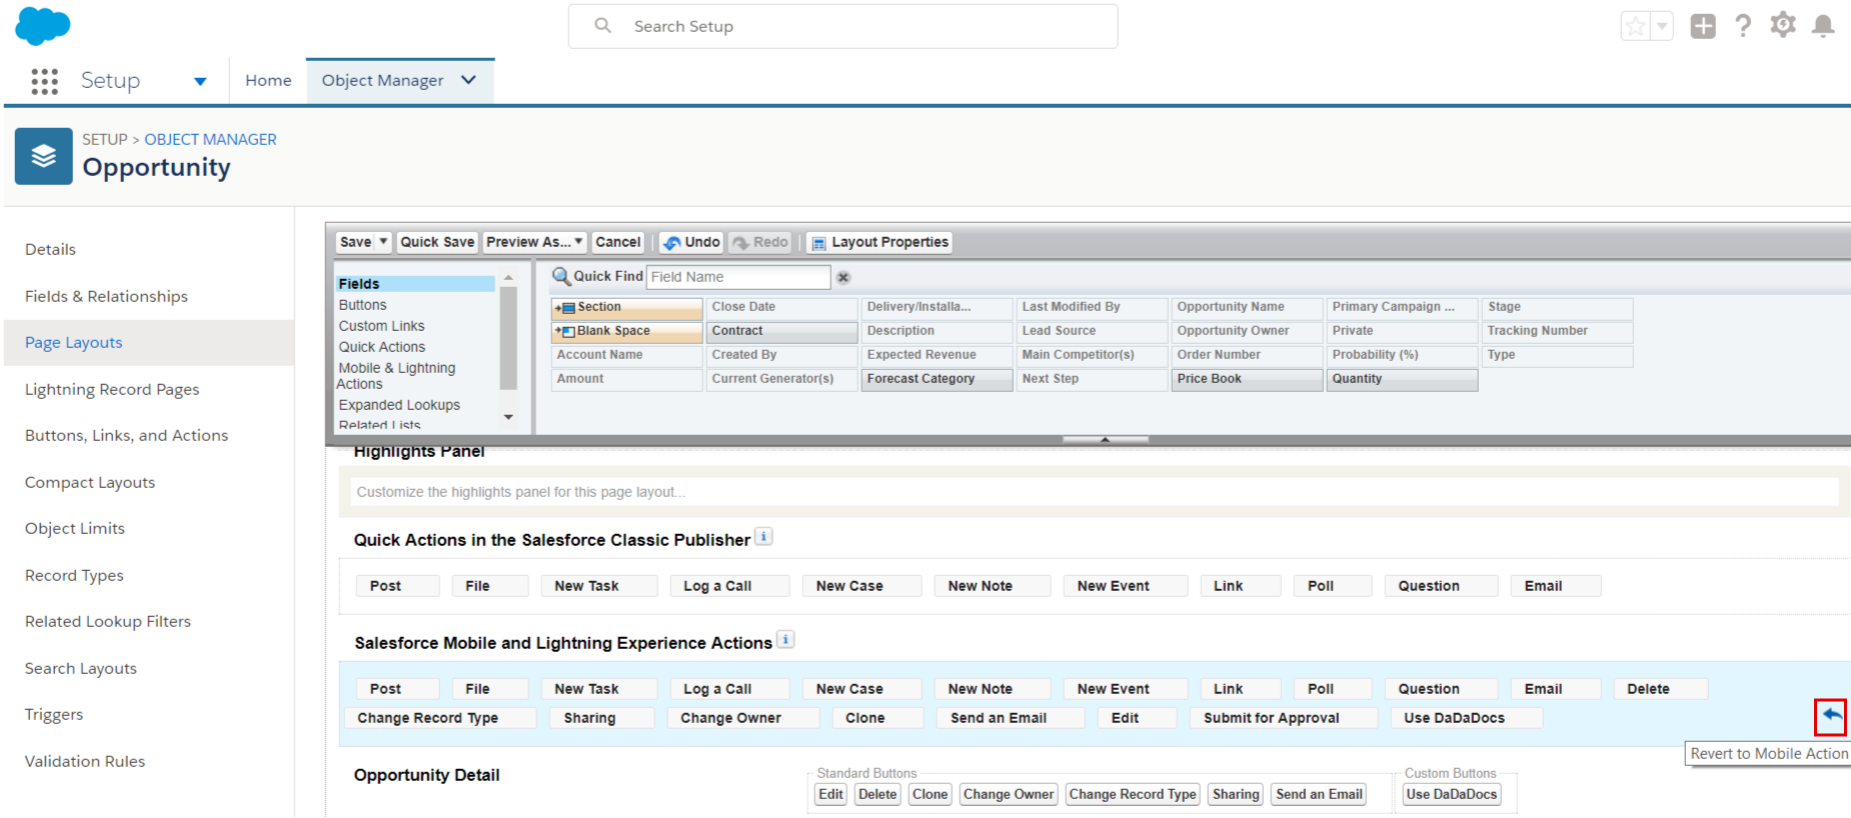Open the Setup gear icon

click(1783, 25)
